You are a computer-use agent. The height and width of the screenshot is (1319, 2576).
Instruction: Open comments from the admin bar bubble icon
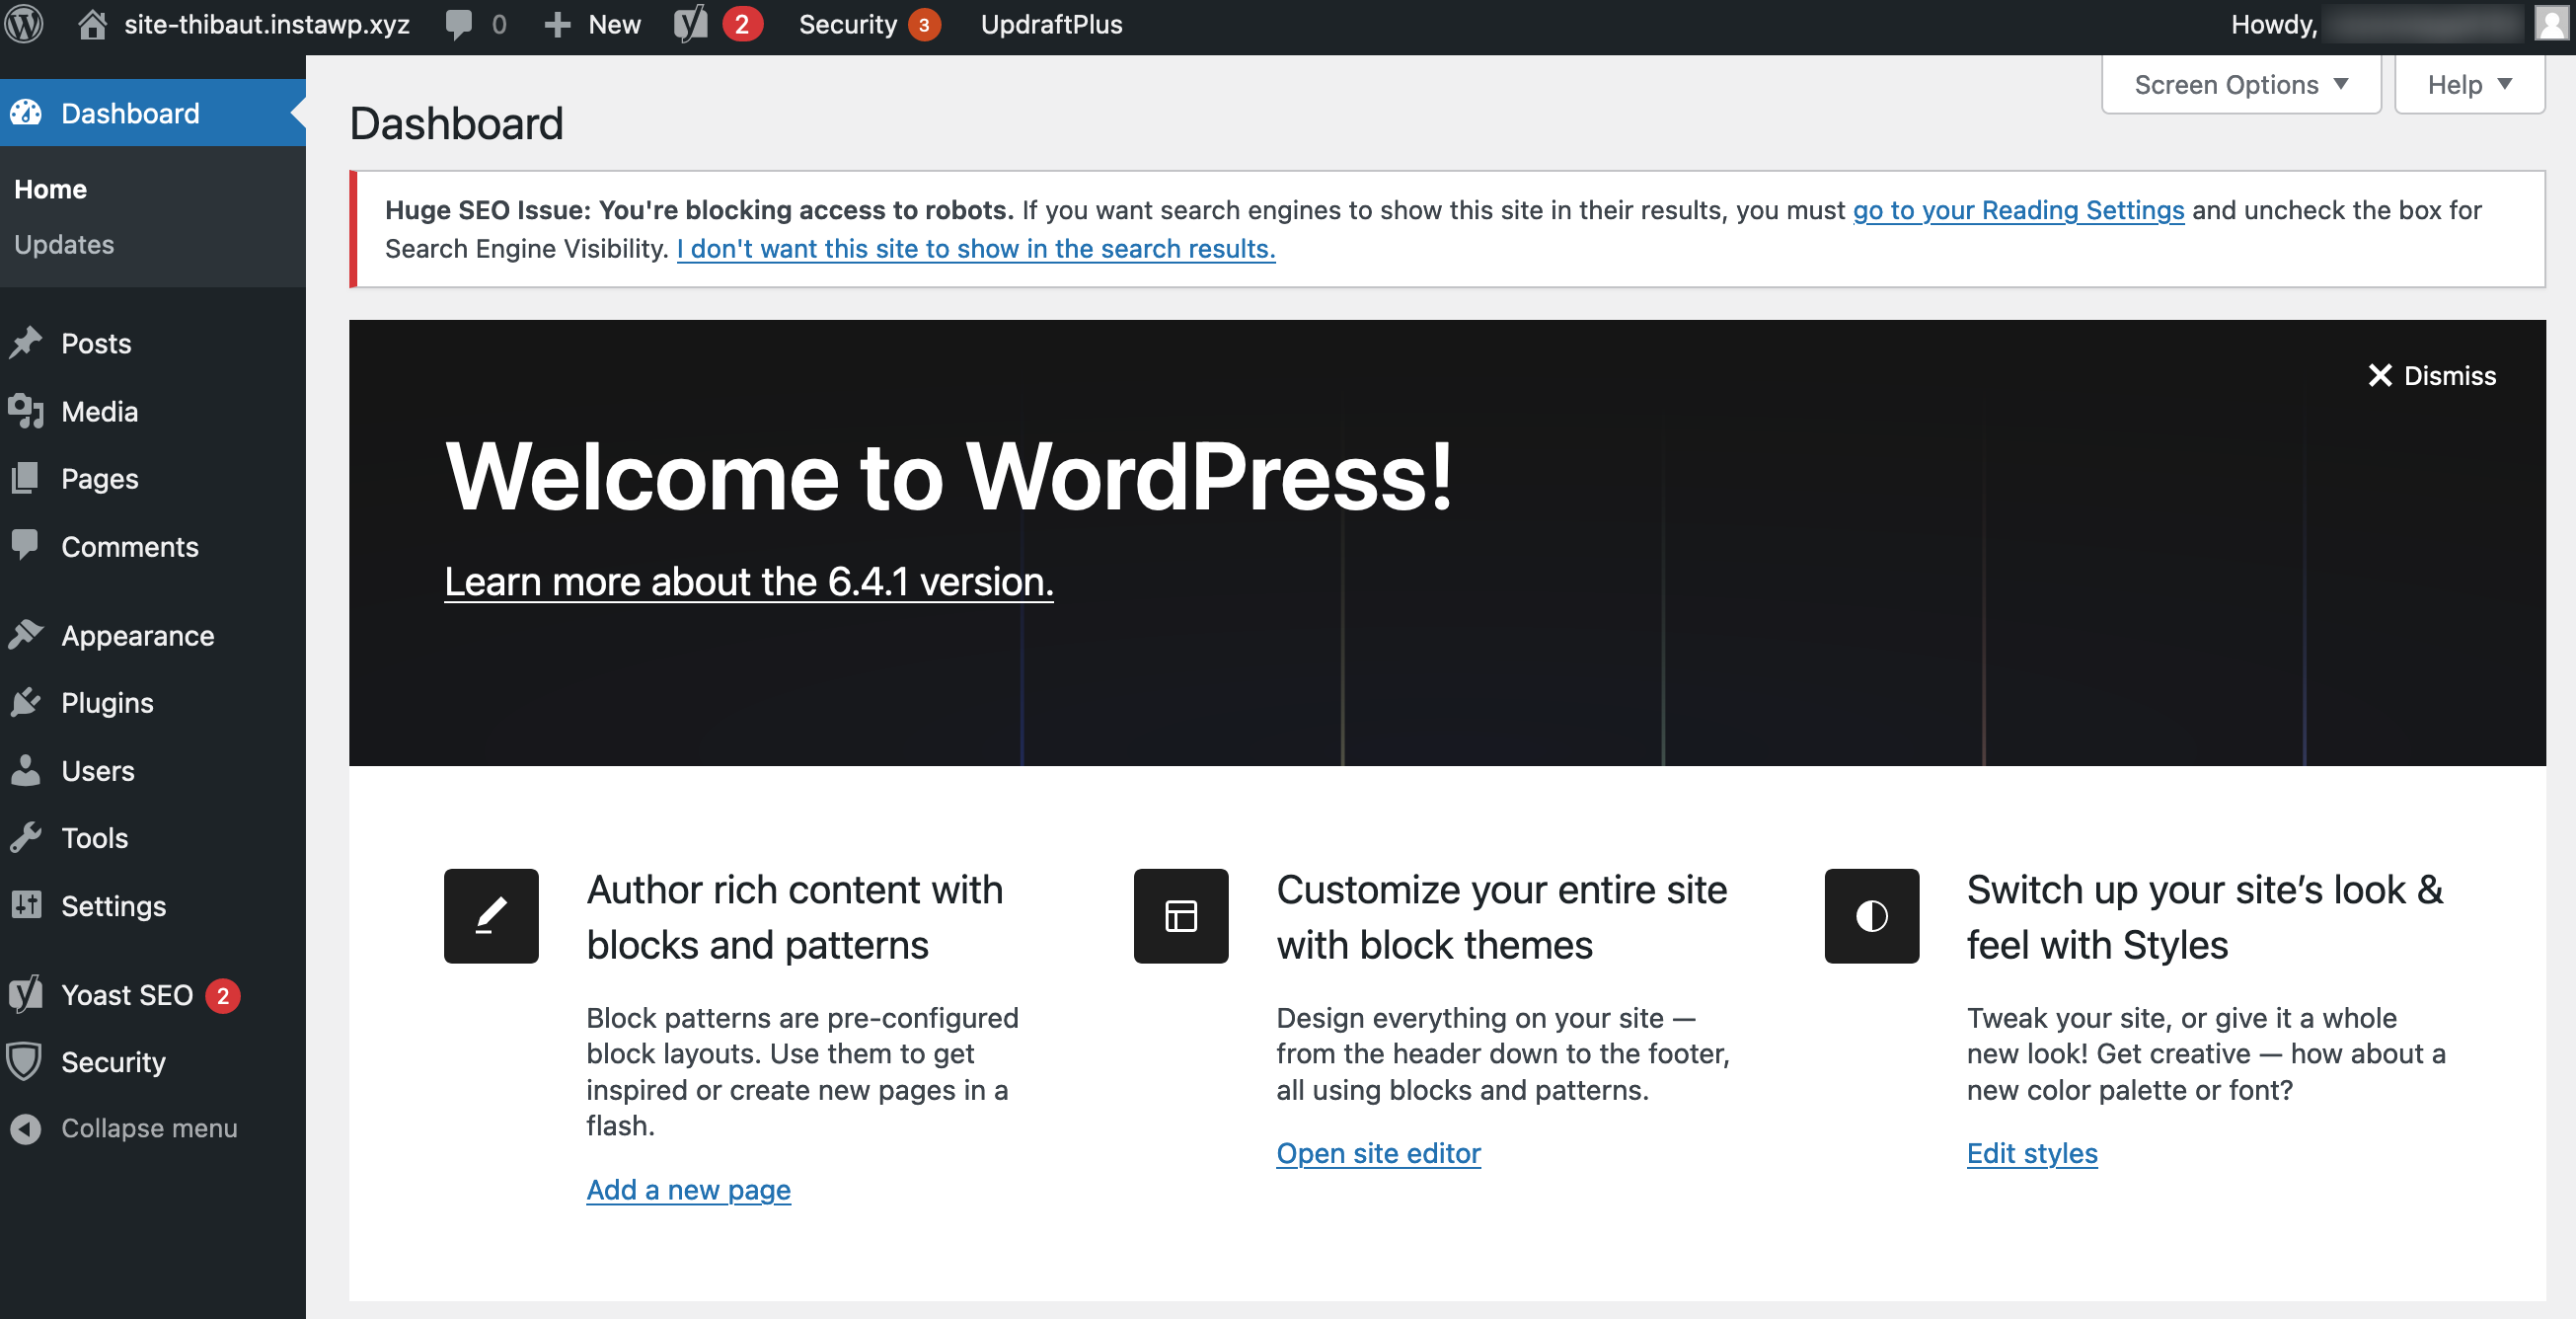click(x=460, y=24)
